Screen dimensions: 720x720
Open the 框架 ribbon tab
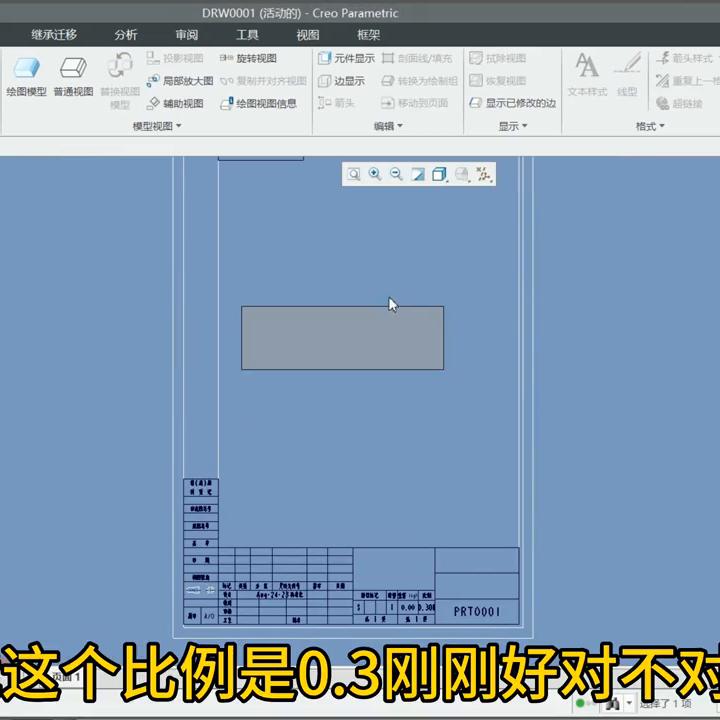pyautogui.click(x=368, y=34)
